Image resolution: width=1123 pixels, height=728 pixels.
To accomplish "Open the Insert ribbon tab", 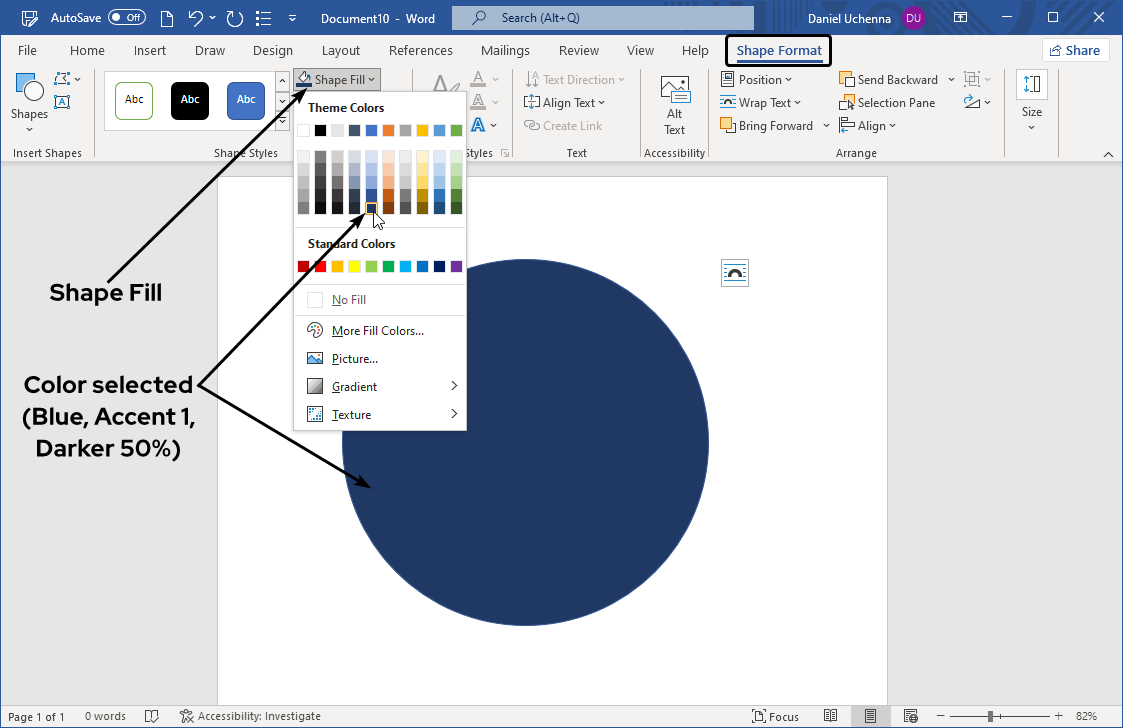I will pyautogui.click(x=150, y=51).
